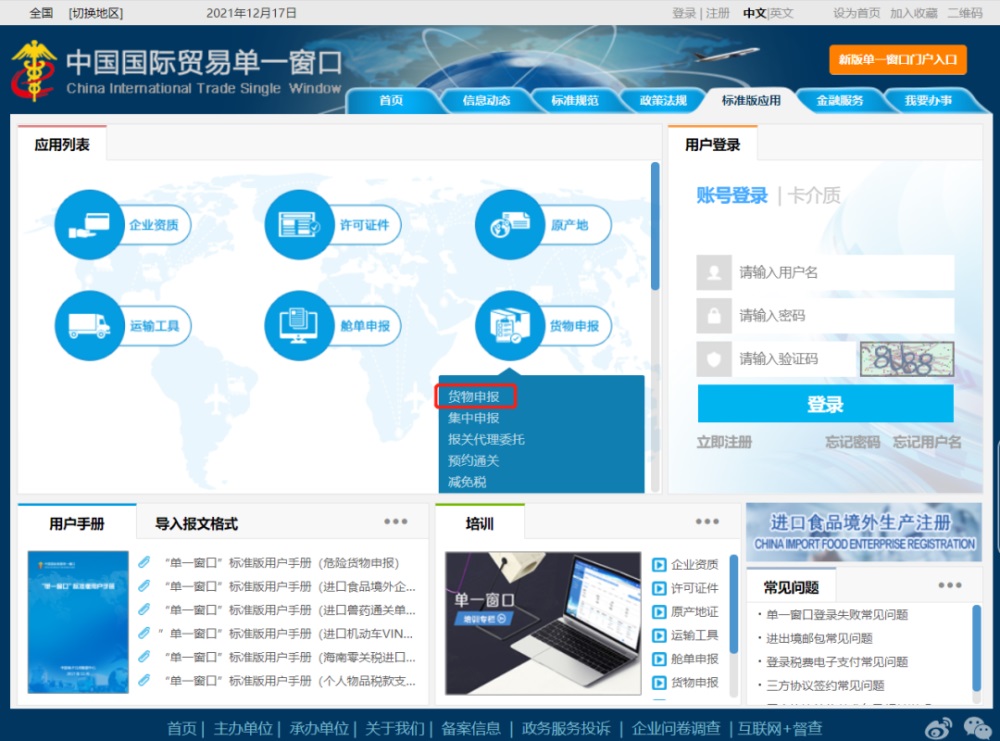Click 二维码 in top bar

click(x=965, y=13)
